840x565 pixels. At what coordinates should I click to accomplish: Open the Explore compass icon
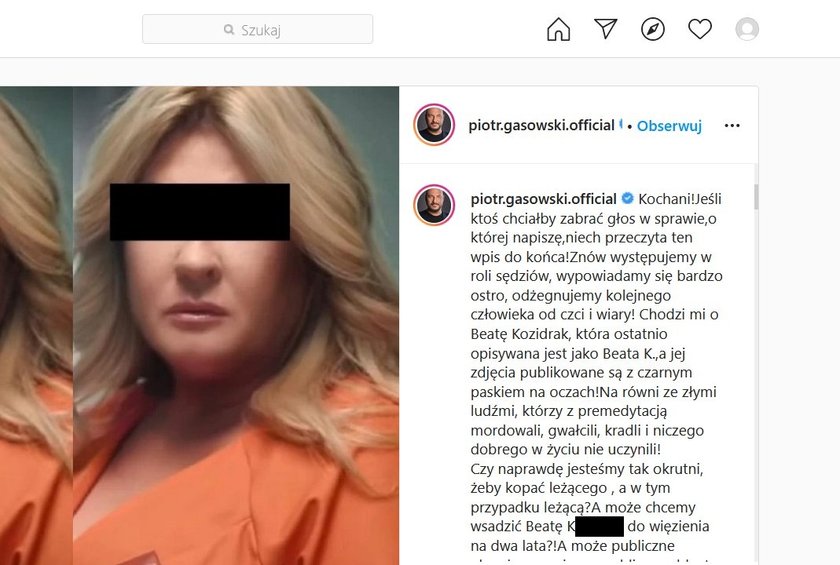point(652,29)
